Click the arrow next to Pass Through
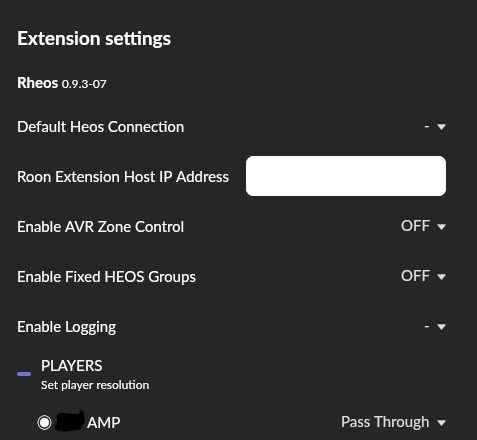The image size is (477, 440). coord(441,423)
